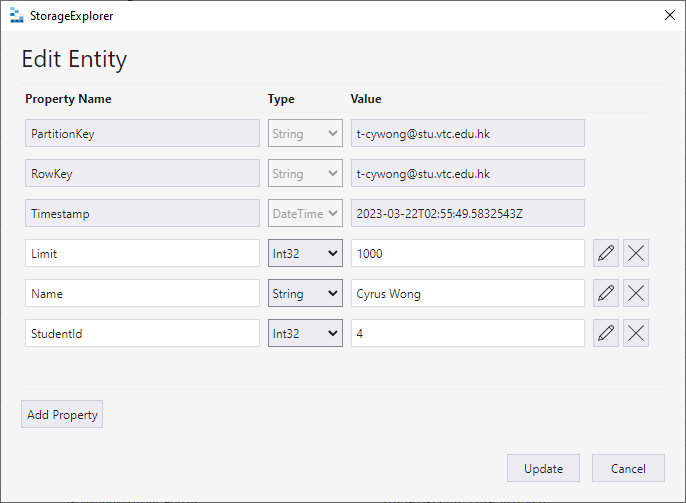Remove the Name property via X icon
The height and width of the screenshot is (503, 686).
636,293
